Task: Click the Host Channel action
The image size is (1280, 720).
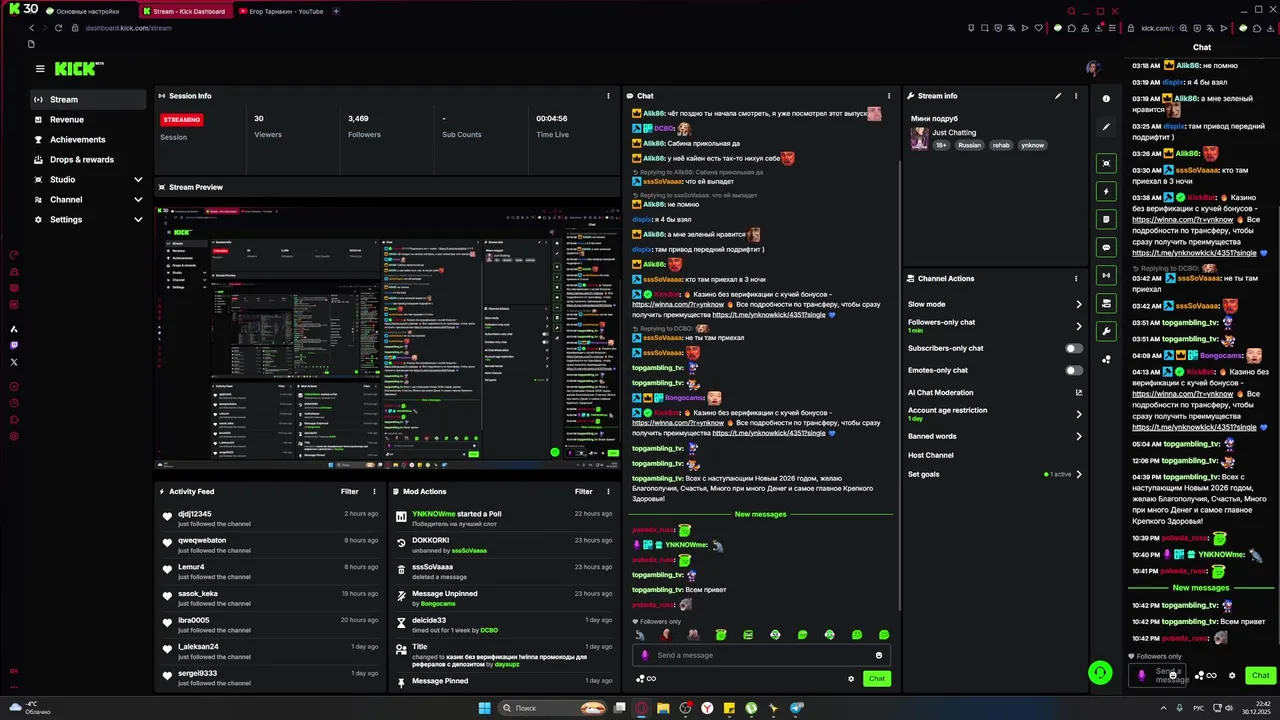Action: pyautogui.click(x=930, y=455)
